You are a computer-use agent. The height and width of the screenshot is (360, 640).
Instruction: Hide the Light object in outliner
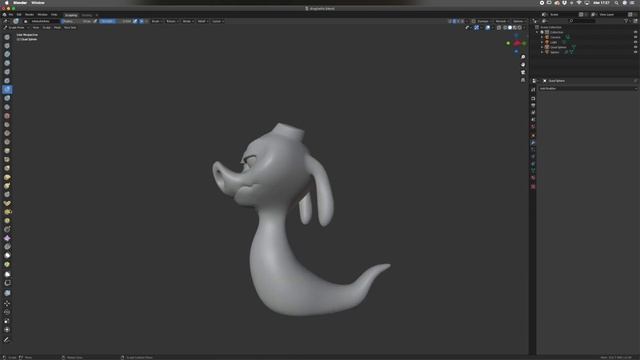(636, 42)
